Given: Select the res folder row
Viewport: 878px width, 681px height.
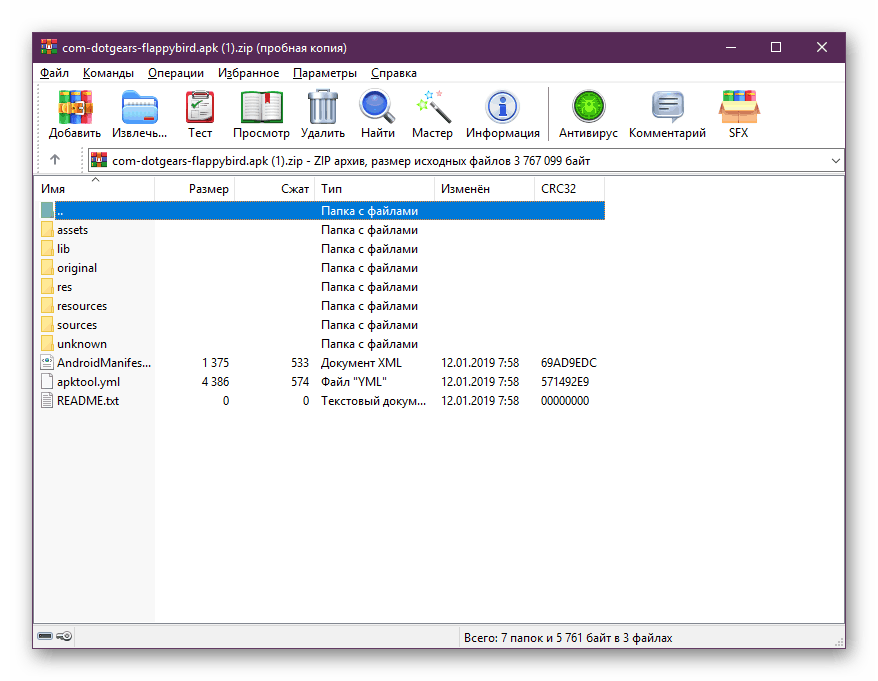Looking at the screenshot, I should pos(323,287).
